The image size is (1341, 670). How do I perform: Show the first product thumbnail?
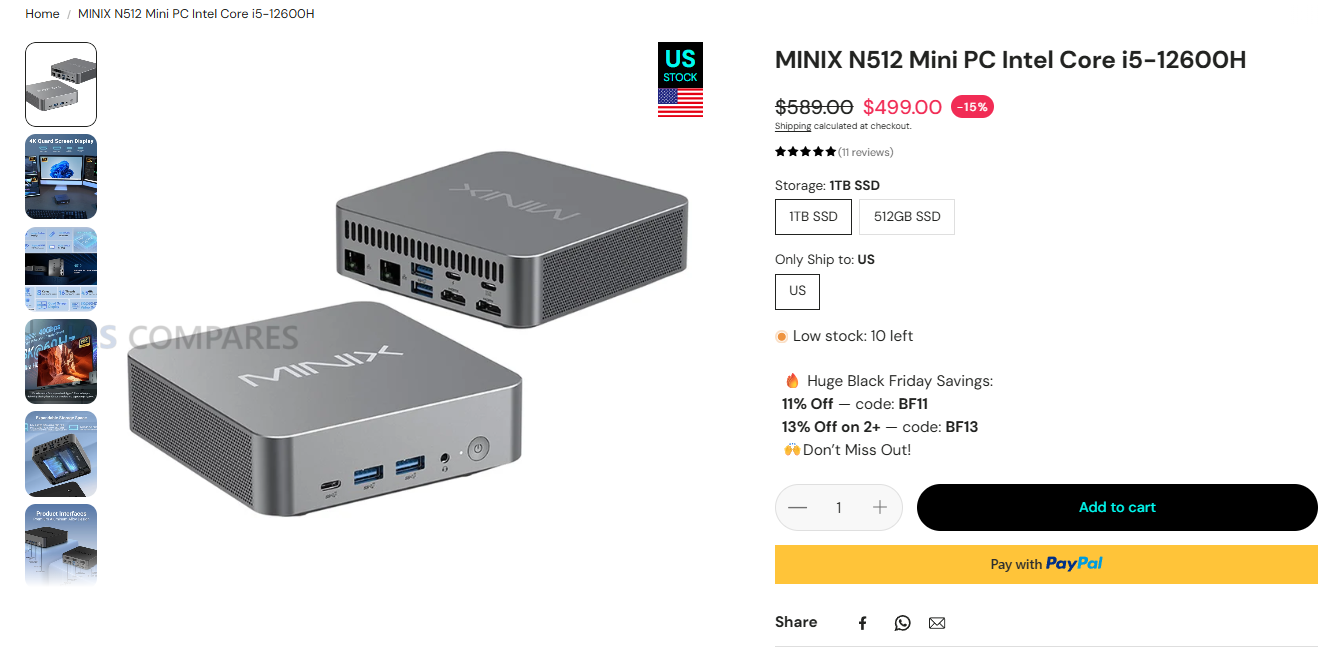[61, 84]
